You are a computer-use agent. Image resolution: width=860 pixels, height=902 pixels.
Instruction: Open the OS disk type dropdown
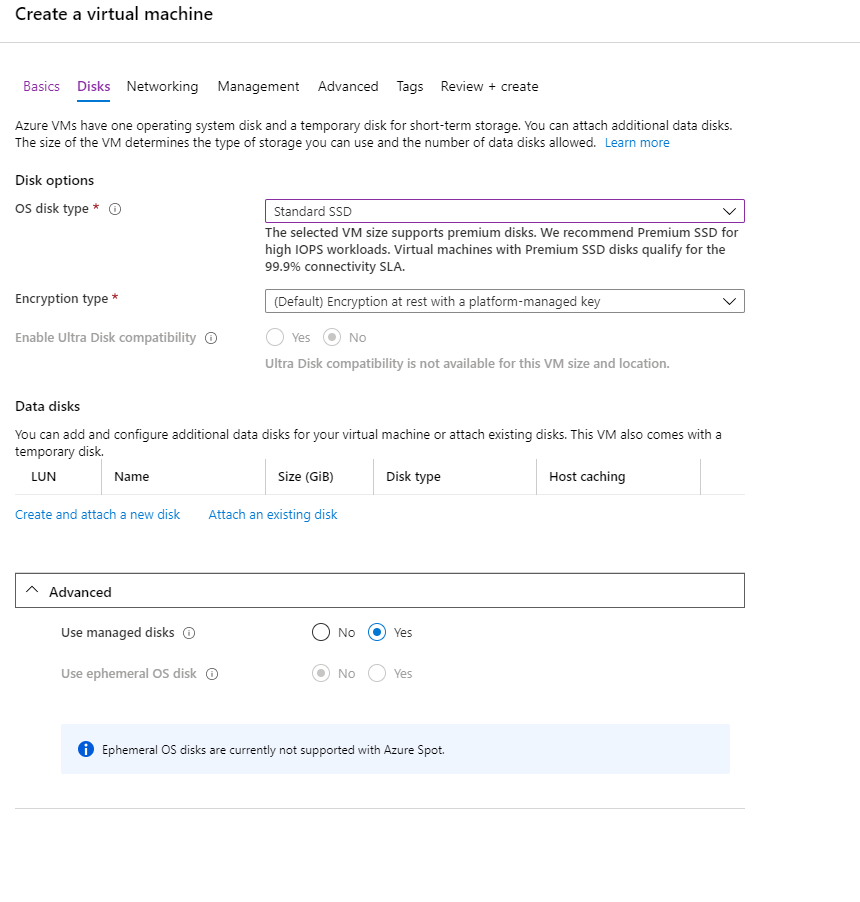504,211
